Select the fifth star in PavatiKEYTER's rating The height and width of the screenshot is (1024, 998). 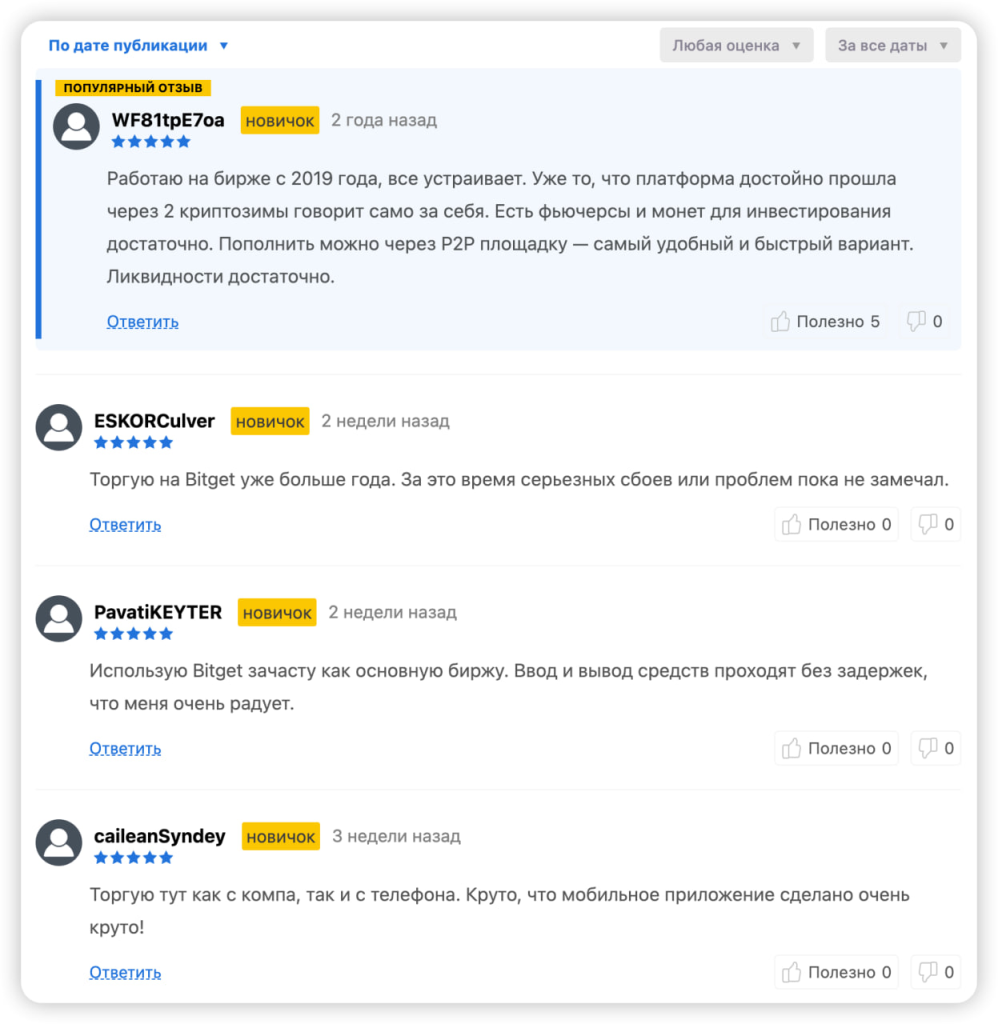167,633
